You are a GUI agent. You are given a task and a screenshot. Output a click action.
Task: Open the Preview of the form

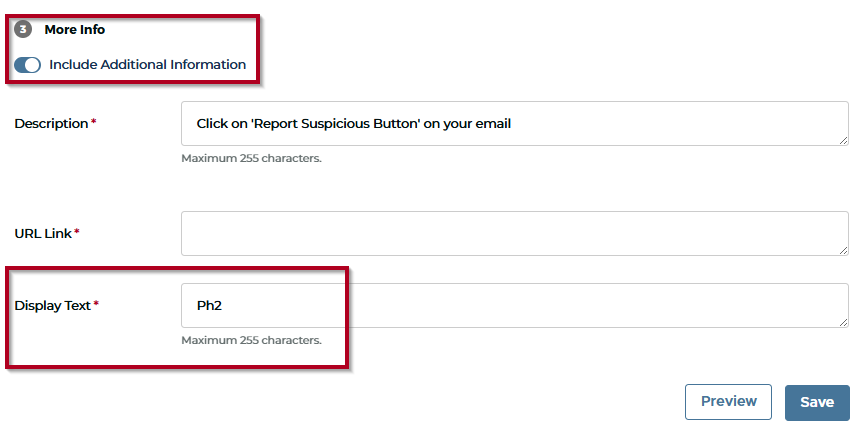pyautogui.click(x=728, y=402)
